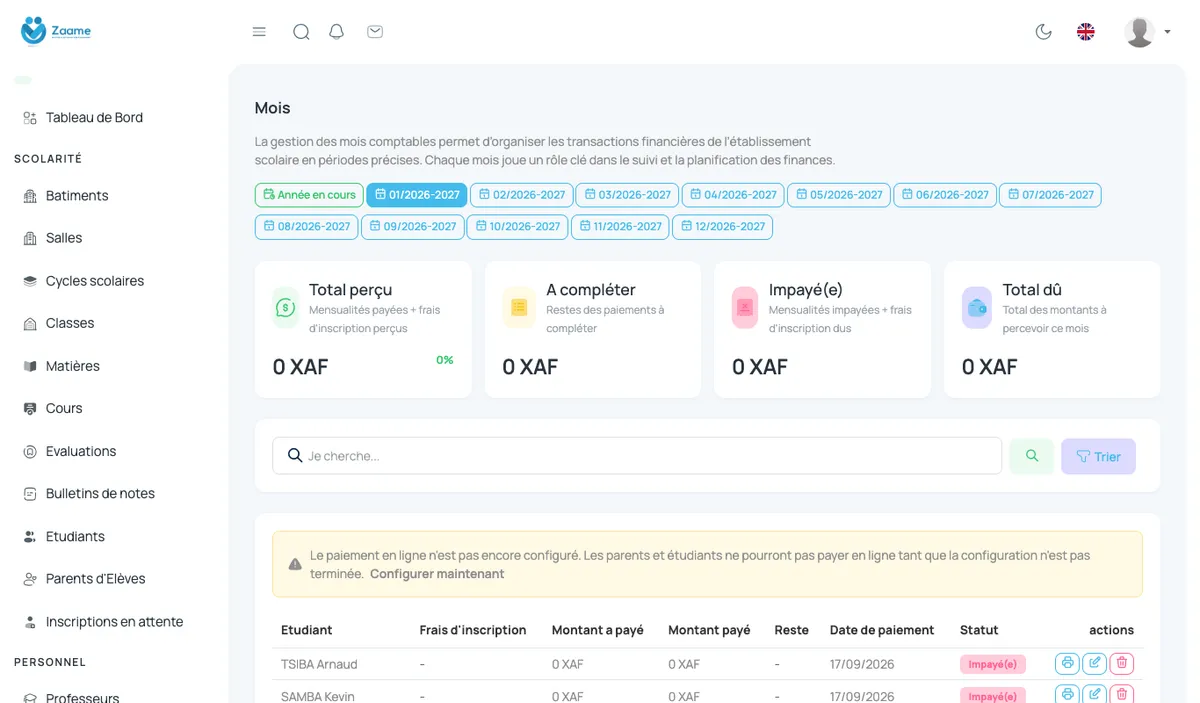
Task: Click the green search button
Action: click(x=1032, y=456)
